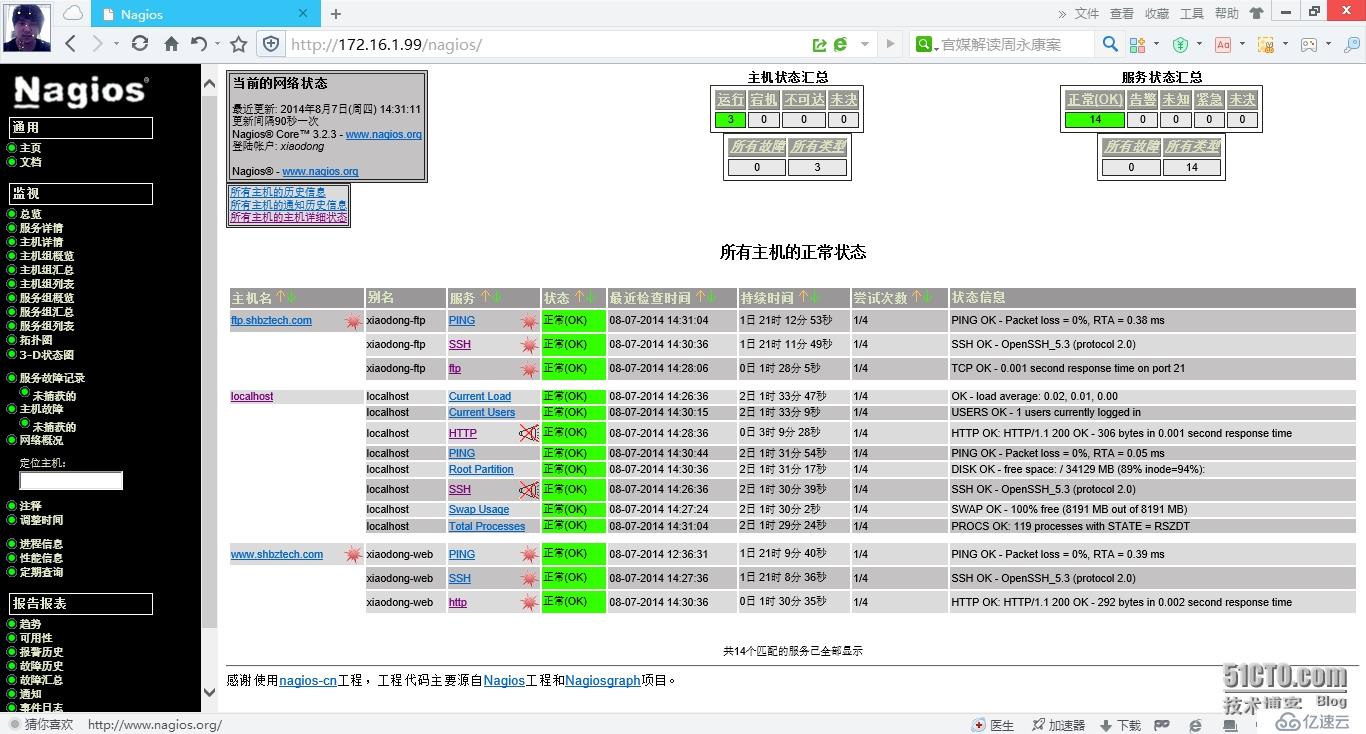The image size is (1366, 734).
Task: Open the 帮助 menu
Action: [x=1227, y=14]
